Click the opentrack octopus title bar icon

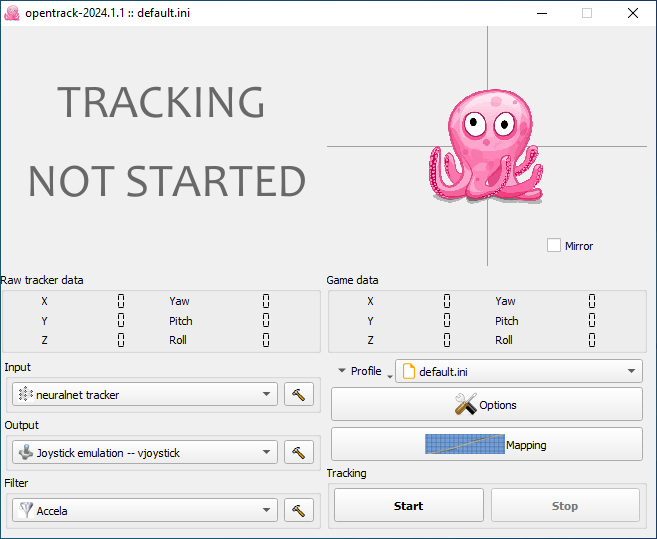pyautogui.click(x=12, y=13)
